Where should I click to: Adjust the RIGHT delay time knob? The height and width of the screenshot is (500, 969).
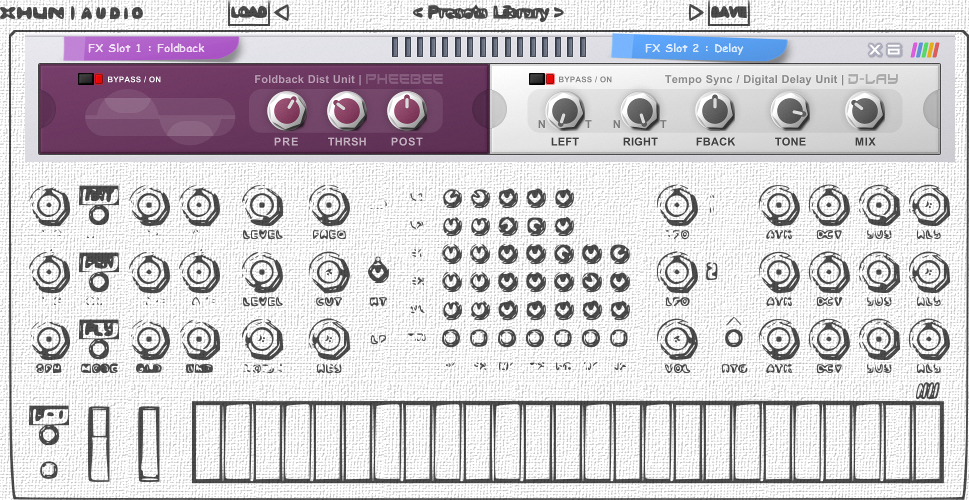(640, 111)
